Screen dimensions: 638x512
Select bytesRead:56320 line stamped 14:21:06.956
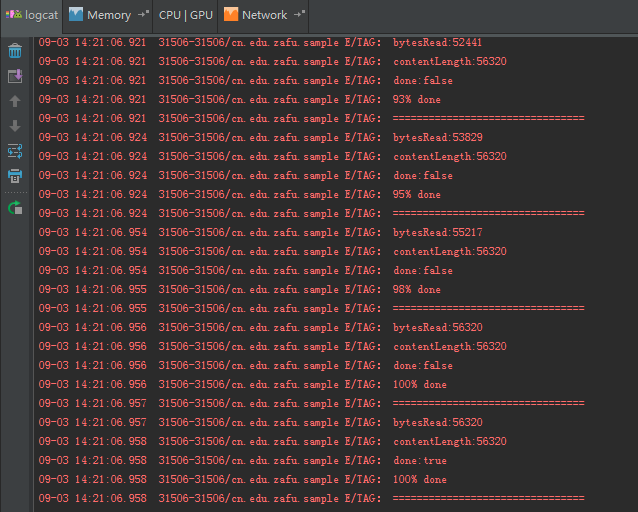coord(261,327)
